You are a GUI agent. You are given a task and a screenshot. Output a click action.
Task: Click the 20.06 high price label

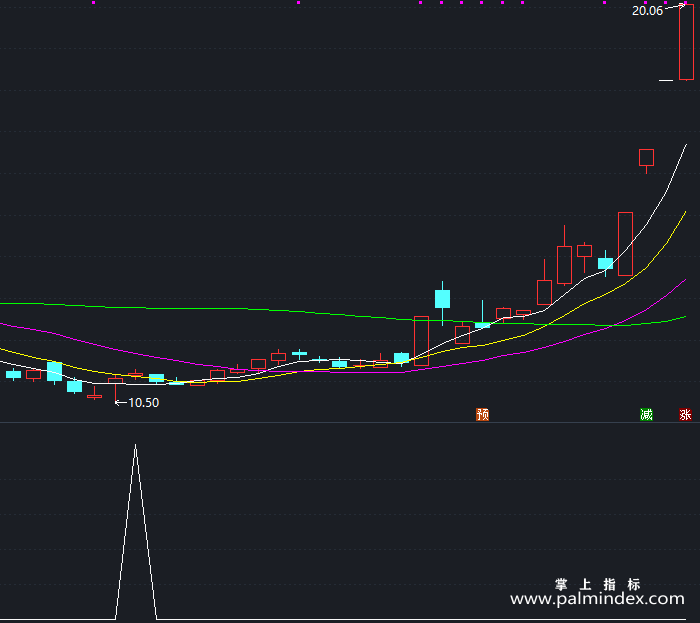click(647, 11)
